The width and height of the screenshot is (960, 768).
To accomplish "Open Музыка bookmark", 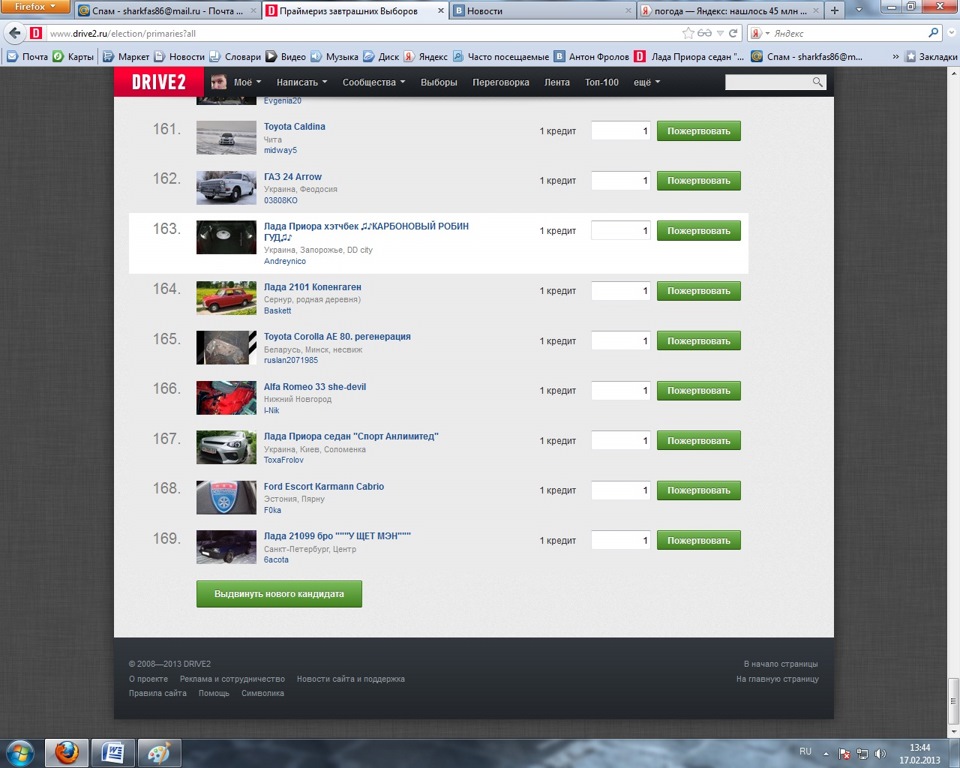I will (x=334, y=56).
